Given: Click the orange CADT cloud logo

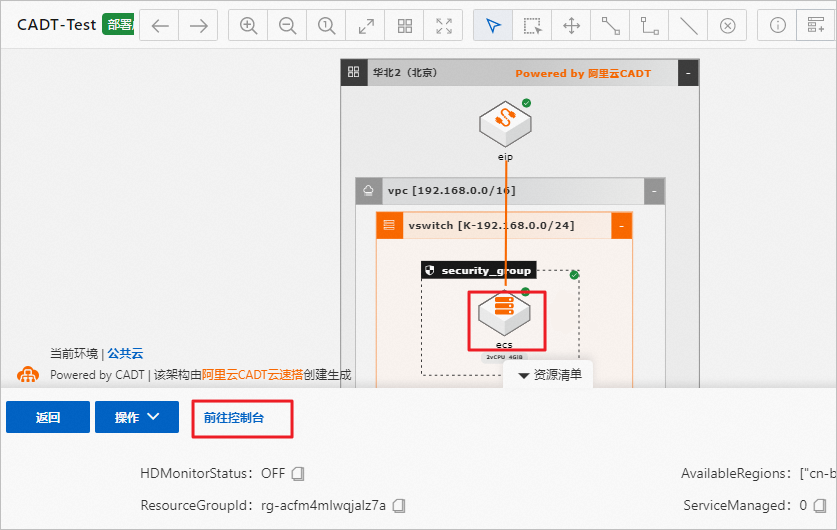Looking at the screenshot, I should 28,374.
